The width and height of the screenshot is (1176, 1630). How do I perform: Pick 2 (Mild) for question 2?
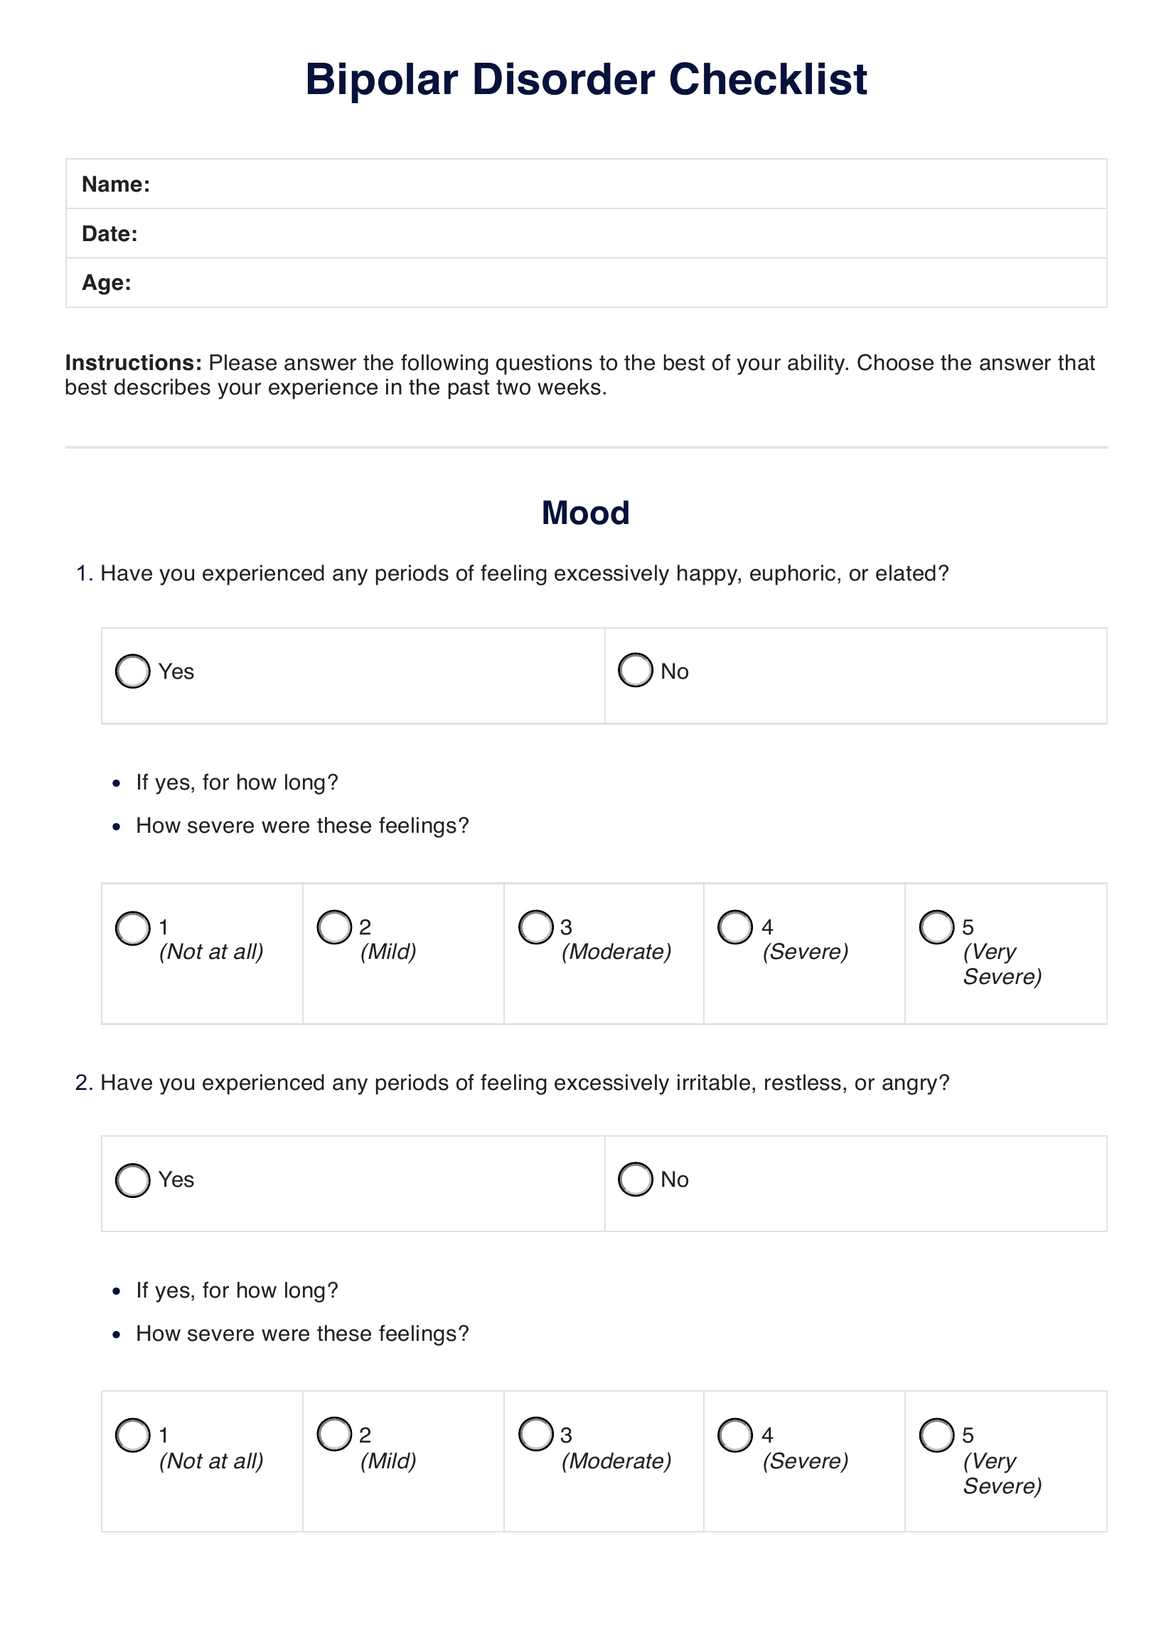pos(334,1434)
